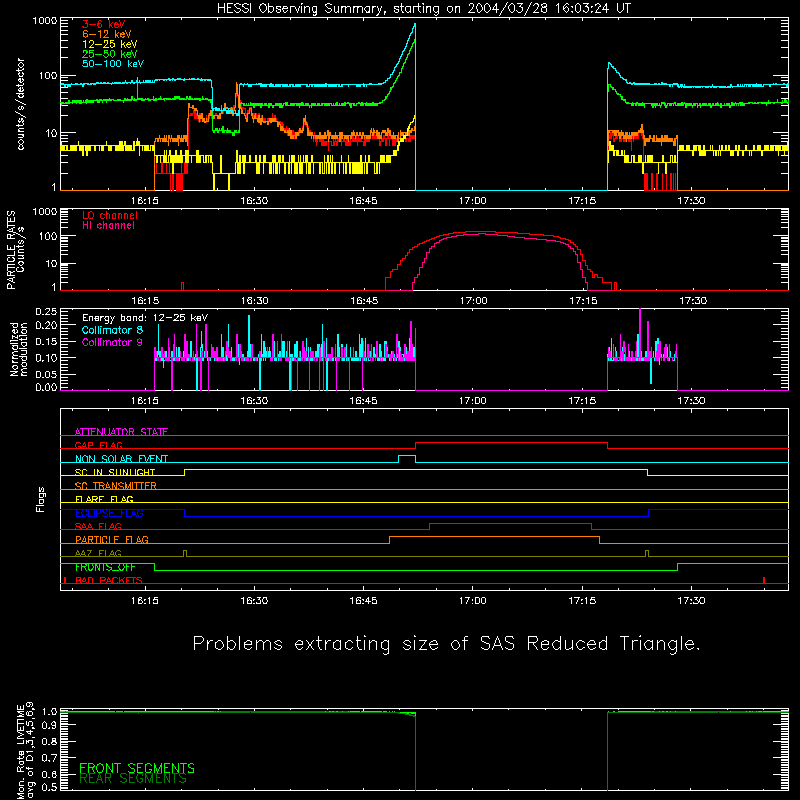Viewport: 800px width, 800px height.
Task: Click the 16:45 tick label under modulation plot
Action: point(363,401)
